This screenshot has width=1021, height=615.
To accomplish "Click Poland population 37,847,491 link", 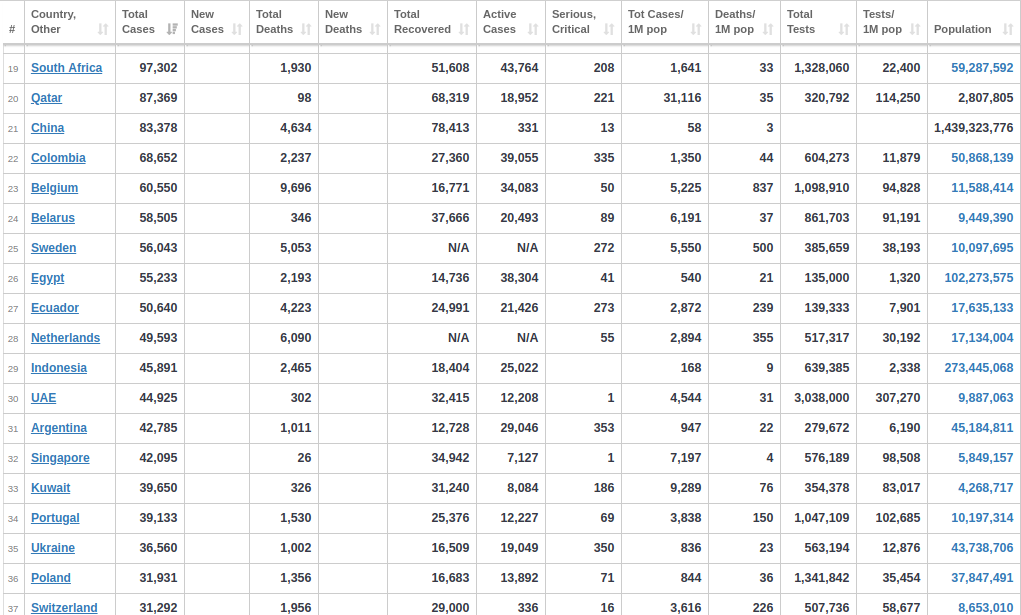I will point(982,577).
